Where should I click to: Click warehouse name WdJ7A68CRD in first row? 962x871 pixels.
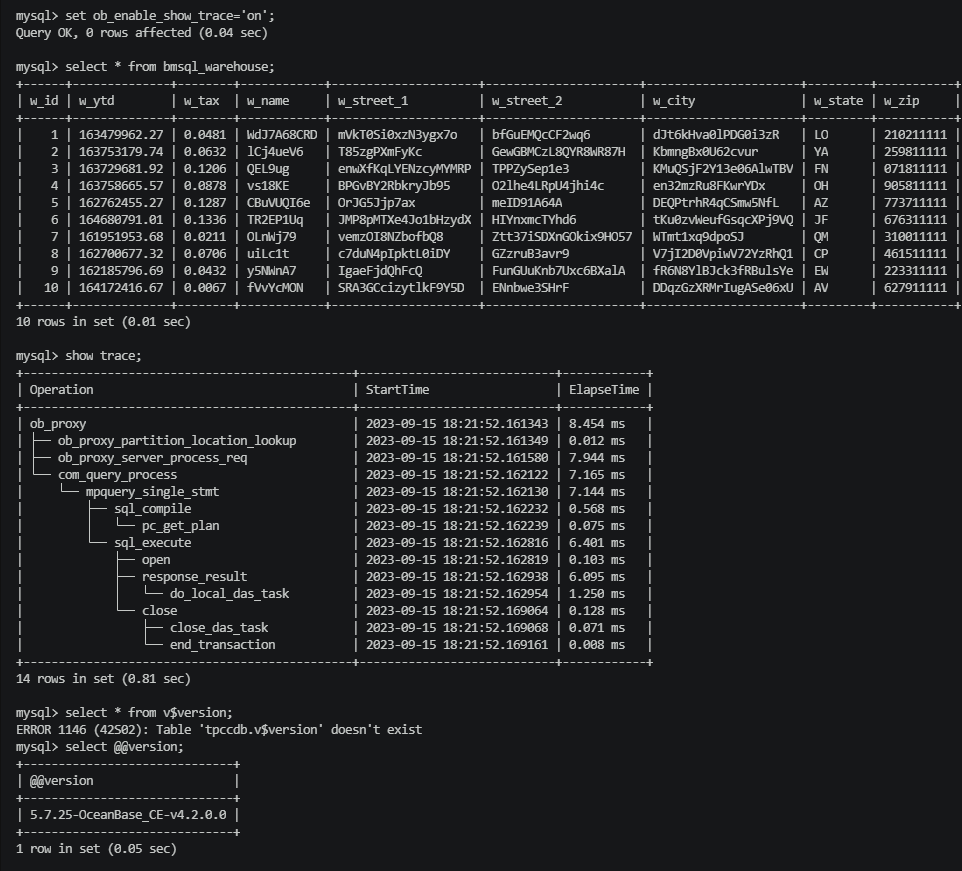tap(282, 135)
